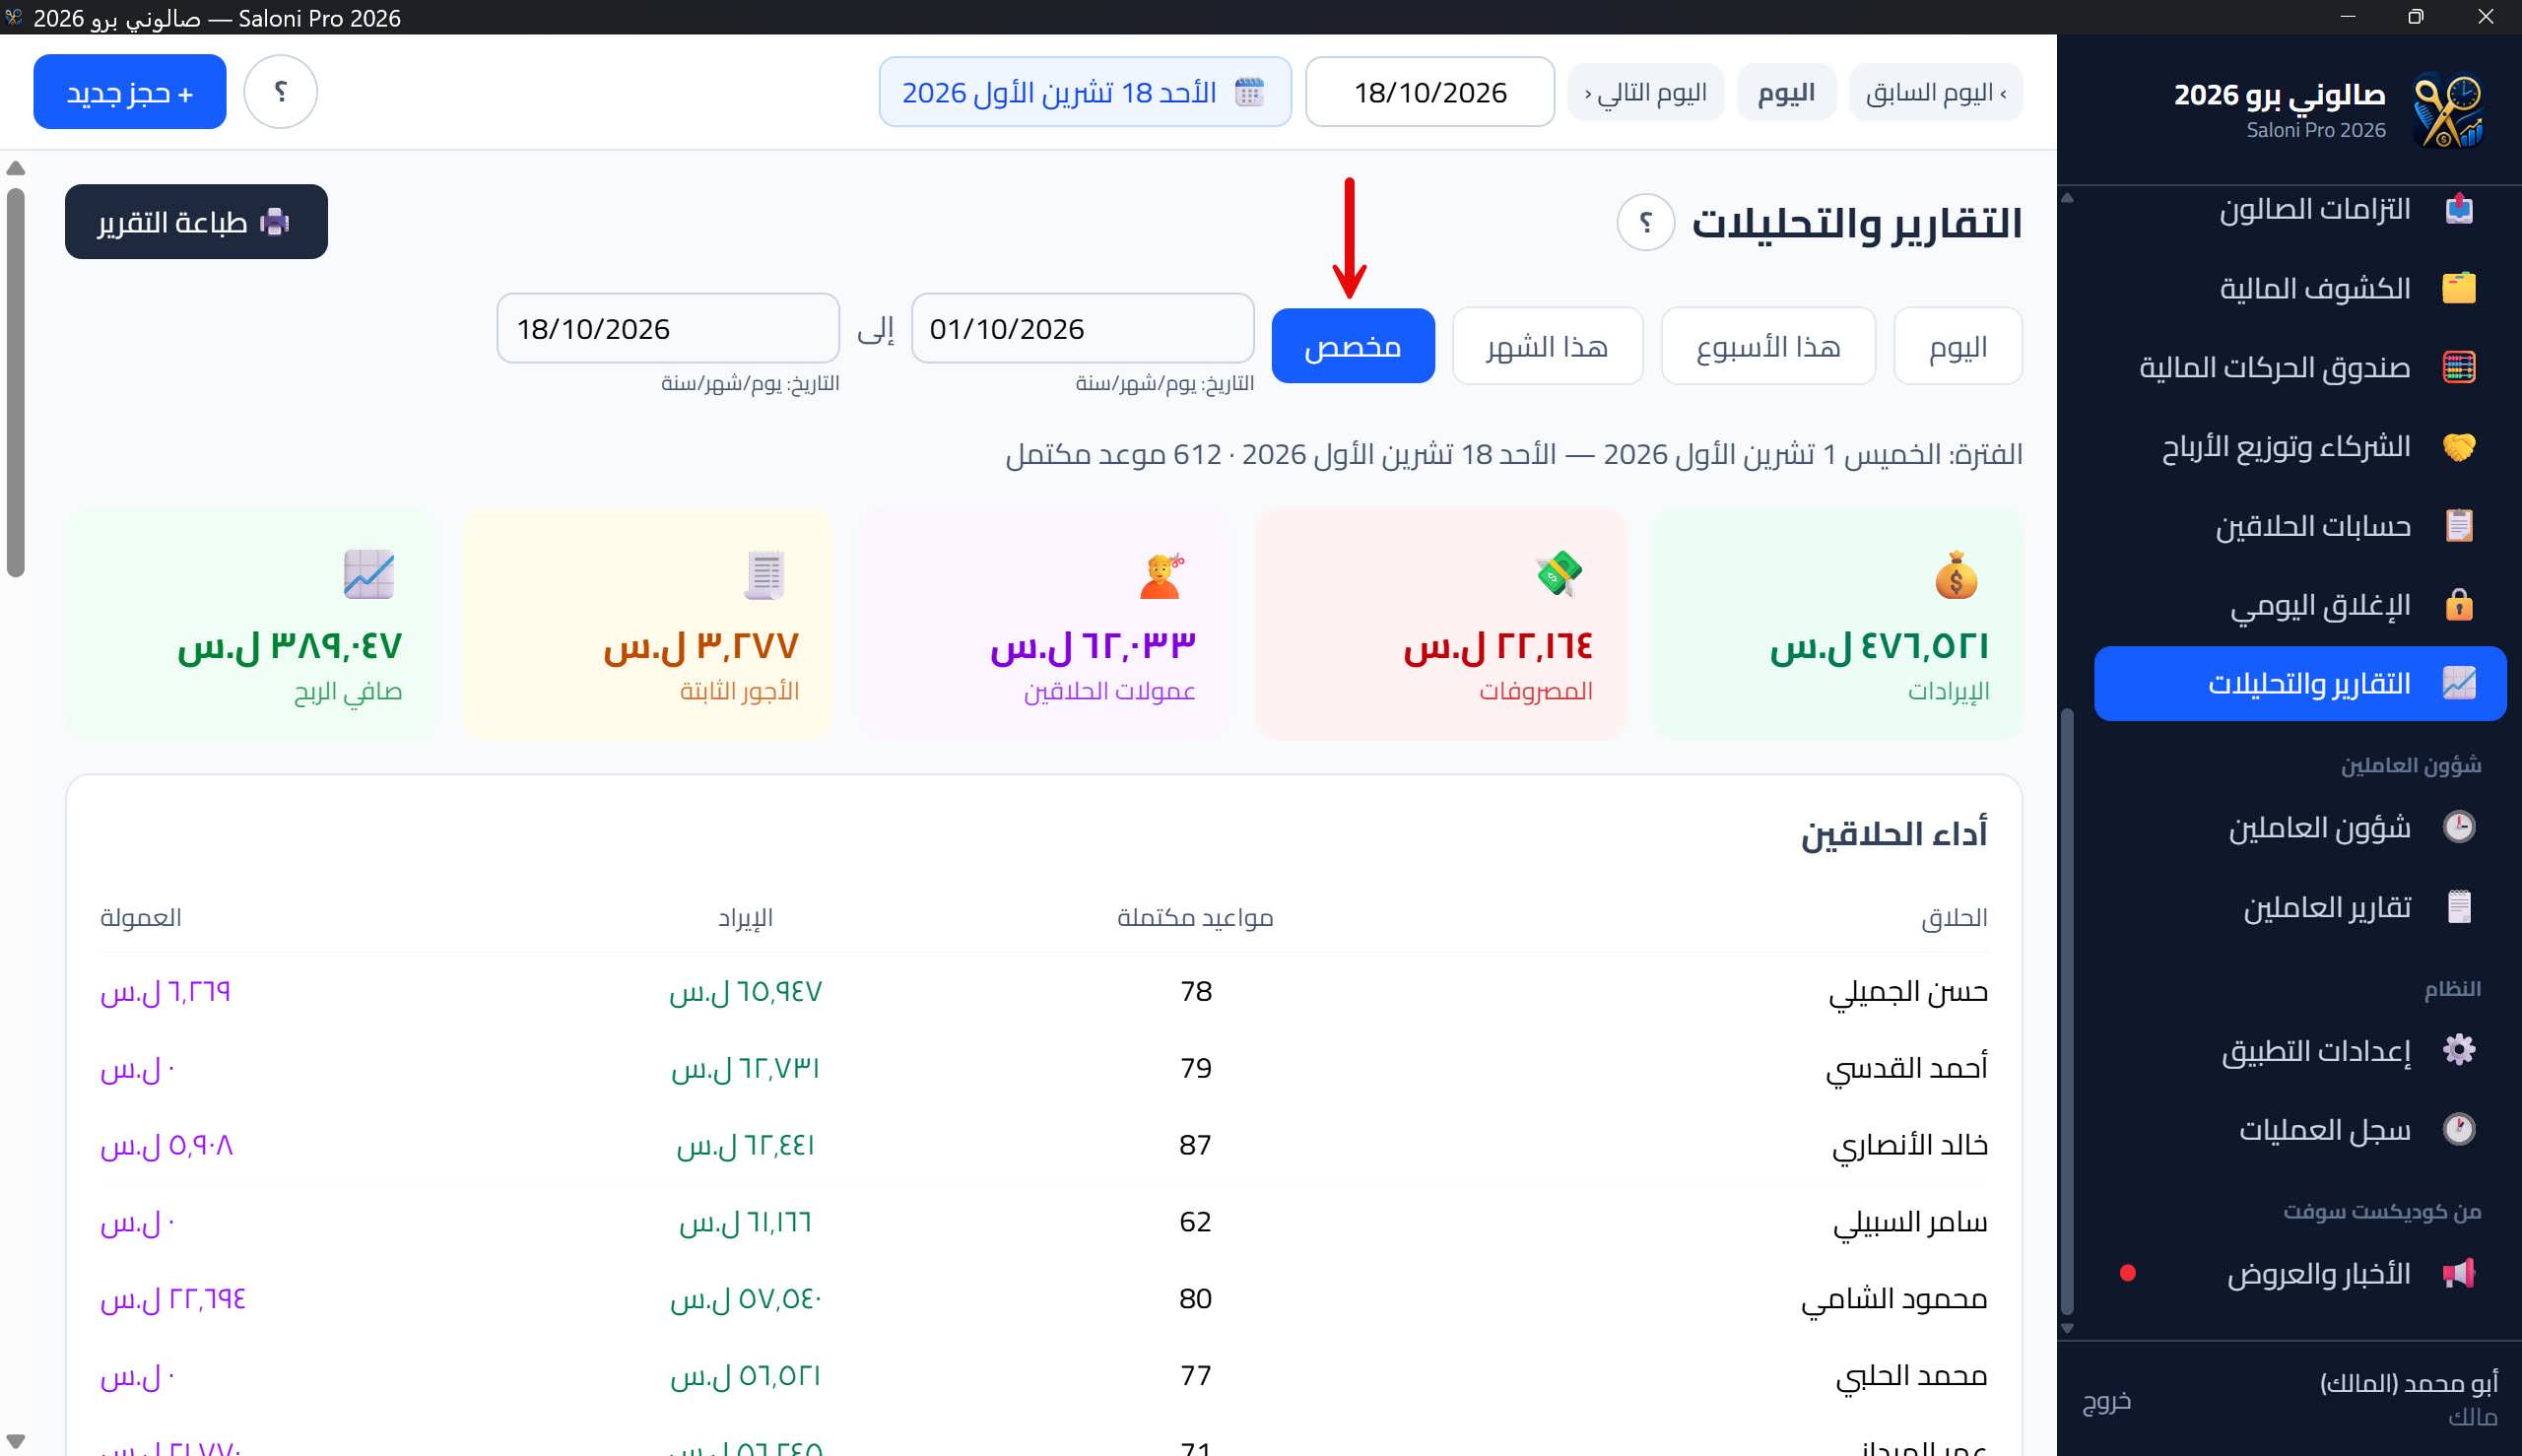
Task: Click the حجز جديد new booking button
Action: tap(130, 91)
